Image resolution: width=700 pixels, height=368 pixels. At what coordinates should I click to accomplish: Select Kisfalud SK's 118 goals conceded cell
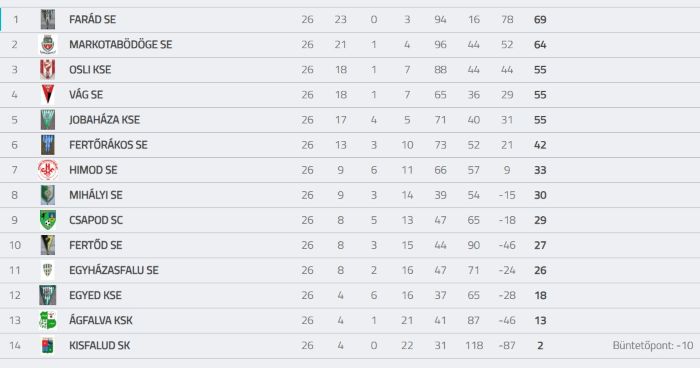(x=474, y=346)
